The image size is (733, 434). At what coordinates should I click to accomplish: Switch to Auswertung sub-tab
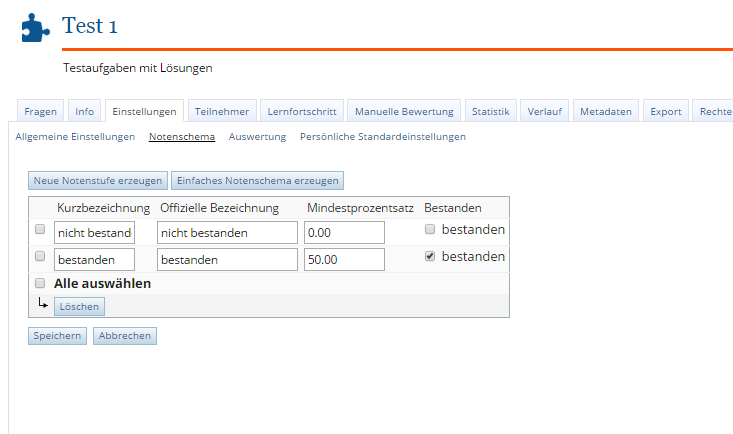point(257,136)
